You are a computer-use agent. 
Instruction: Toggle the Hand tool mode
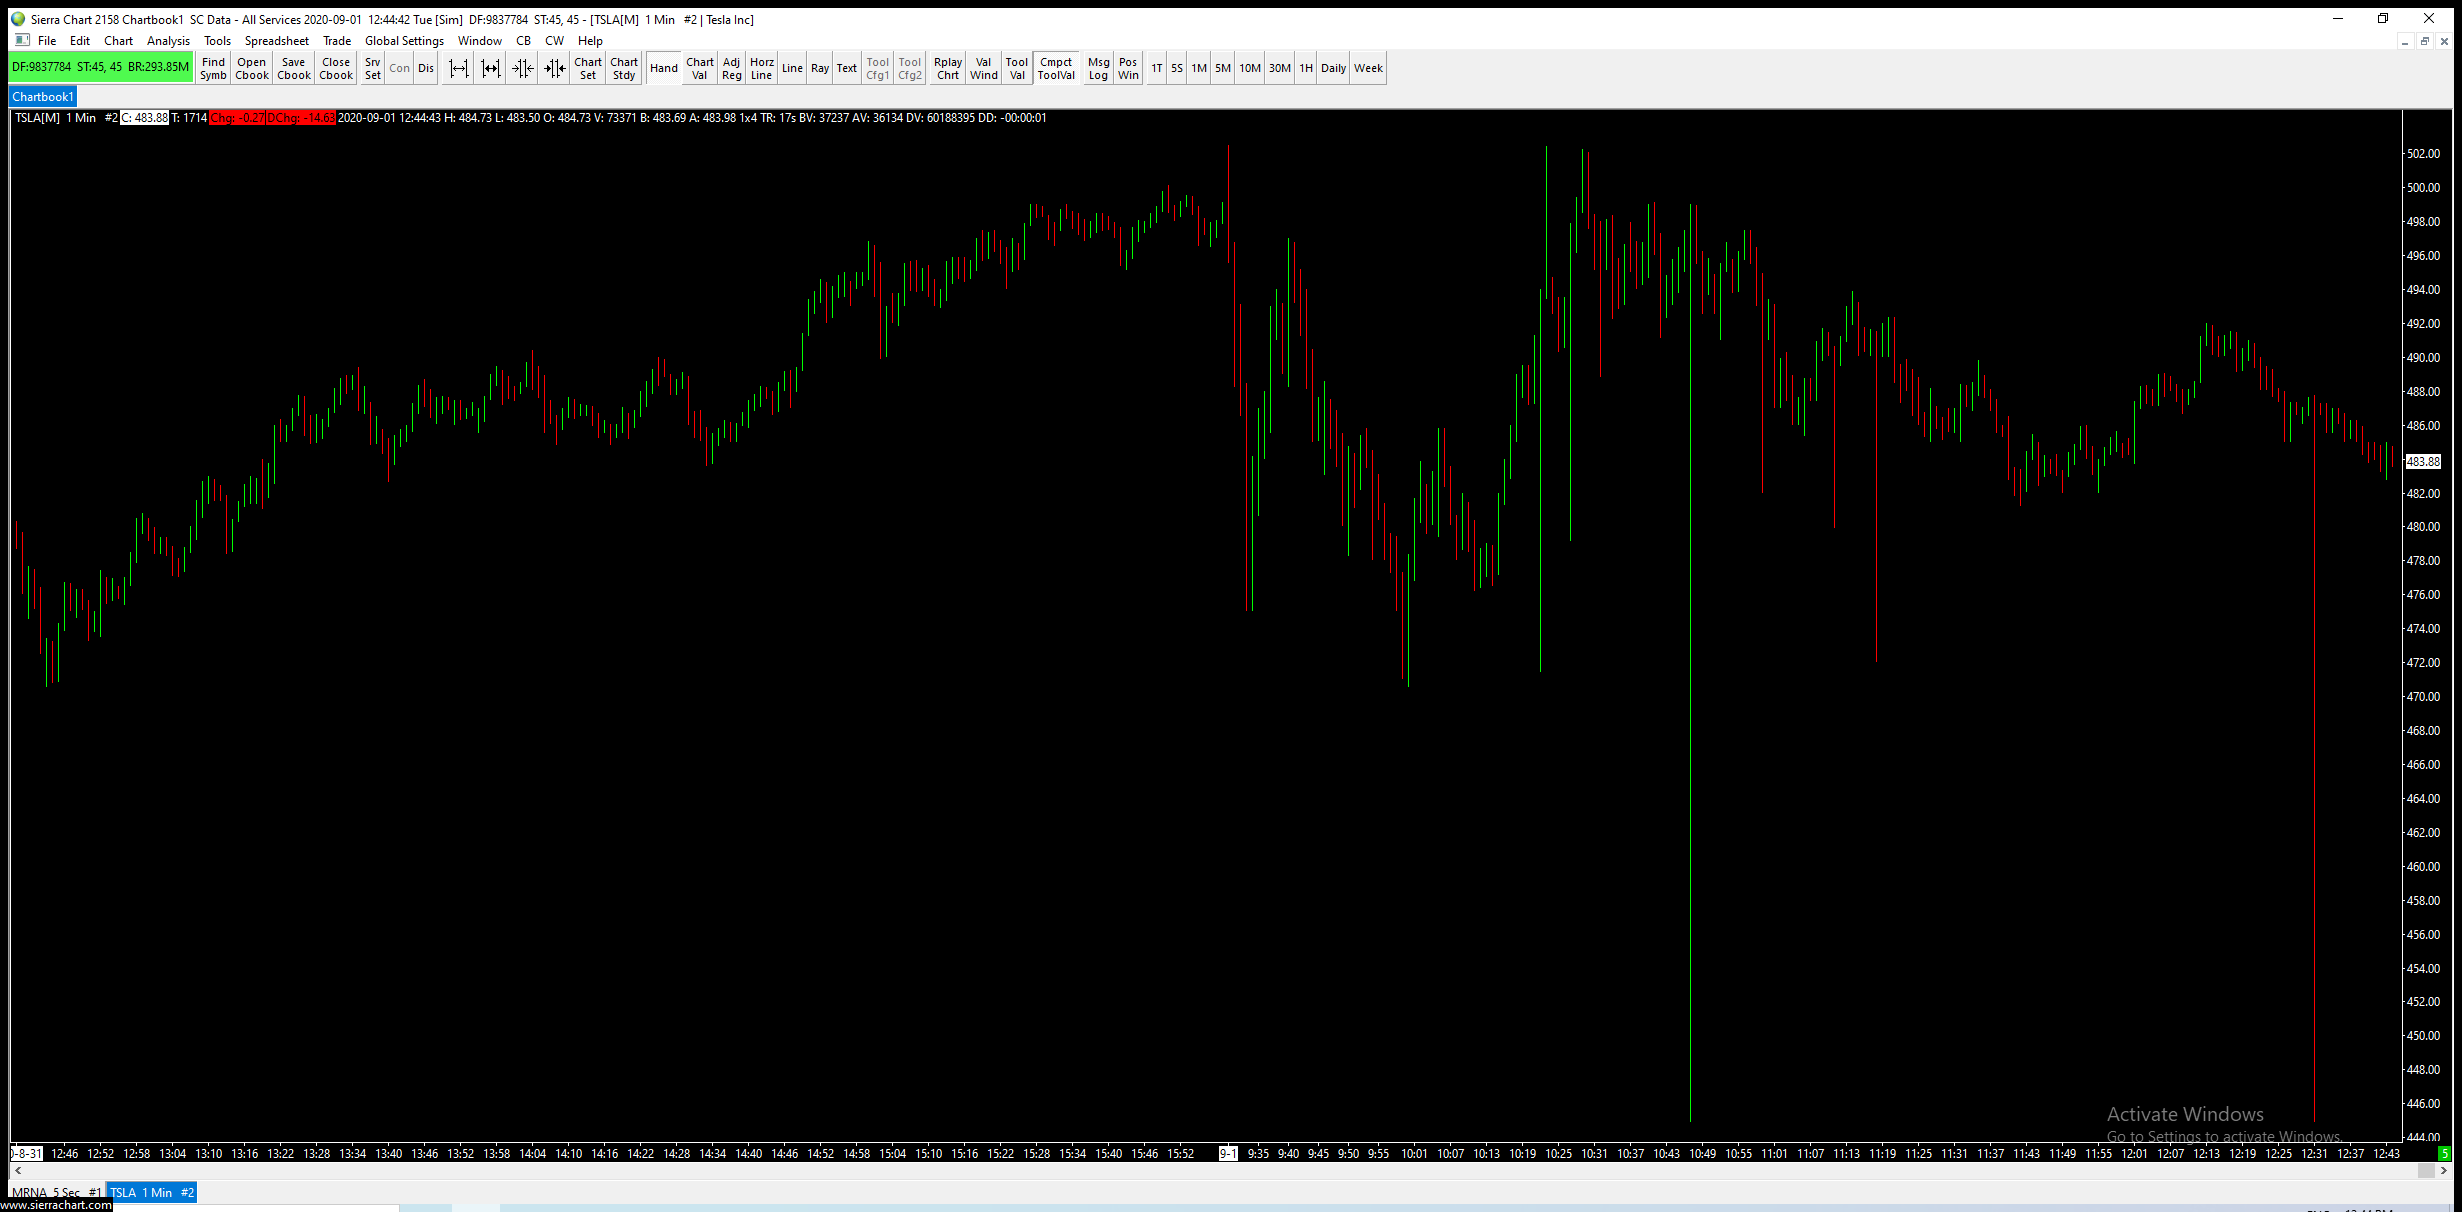point(663,68)
